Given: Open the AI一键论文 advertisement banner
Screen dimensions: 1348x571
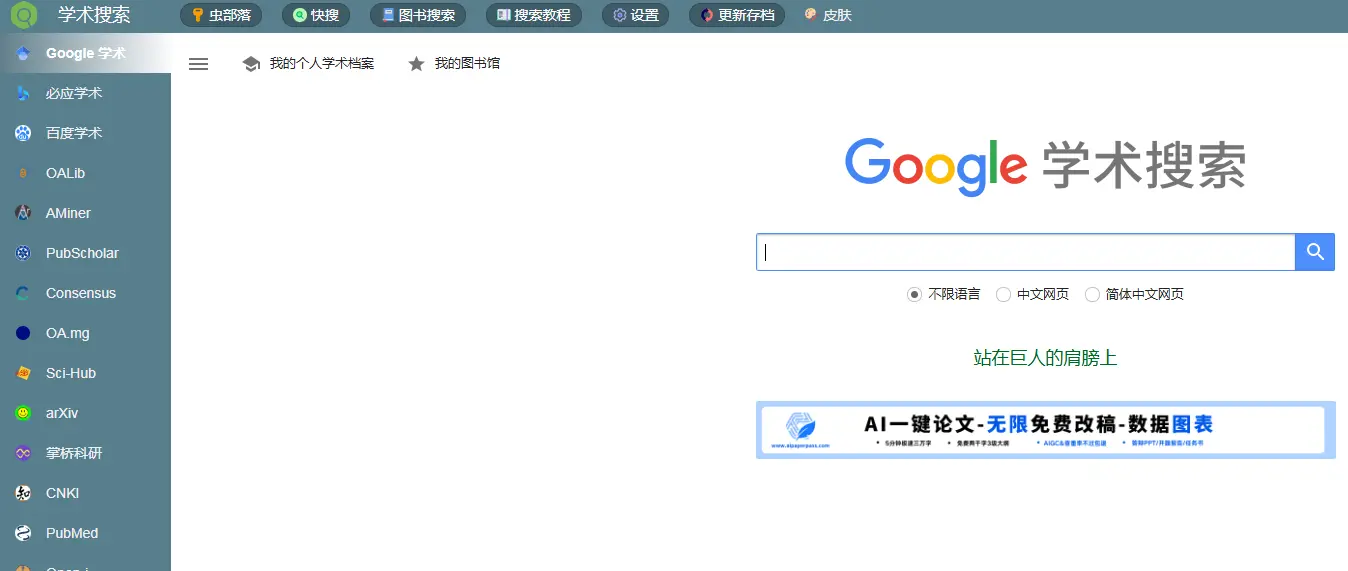Looking at the screenshot, I should [1045, 431].
